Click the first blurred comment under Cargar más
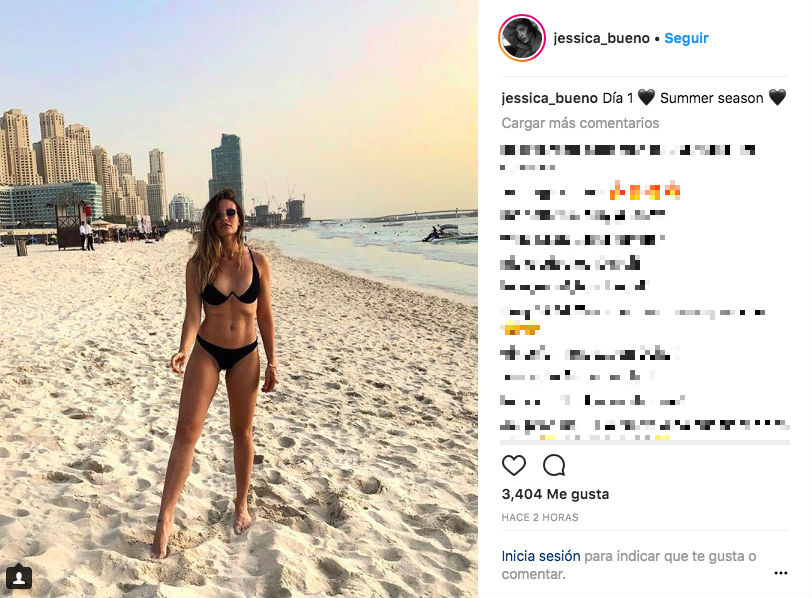Image resolution: width=812 pixels, height=598 pixels. click(627, 157)
